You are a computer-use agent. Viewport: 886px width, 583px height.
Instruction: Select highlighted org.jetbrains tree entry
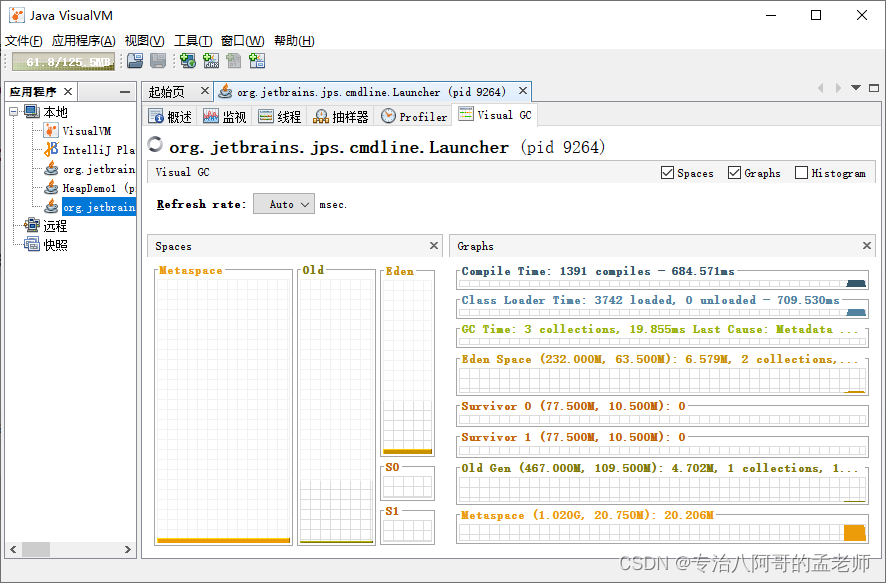point(99,207)
